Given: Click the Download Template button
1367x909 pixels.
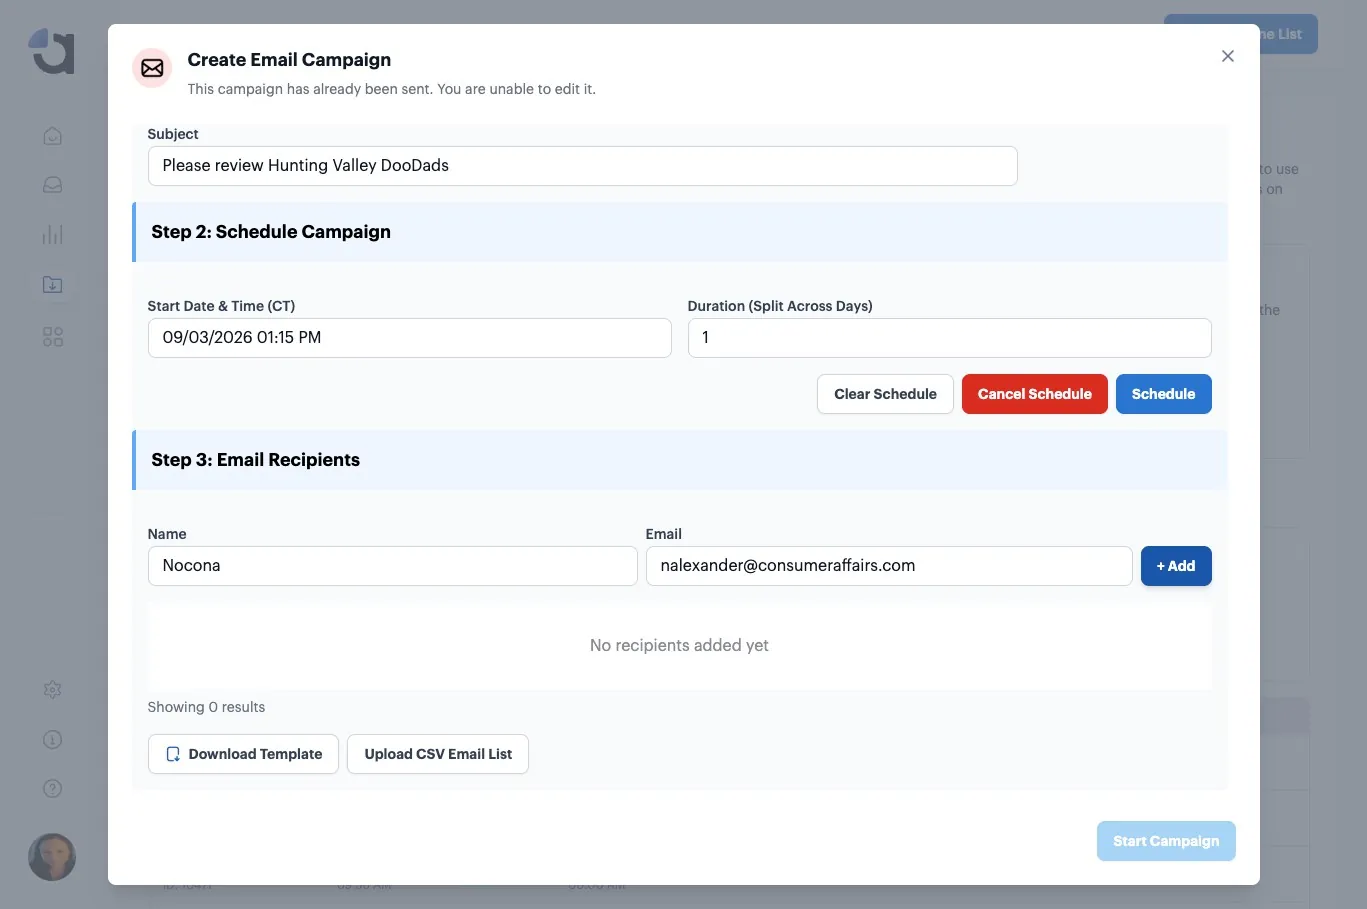Looking at the screenshot, I should [243, 754].
